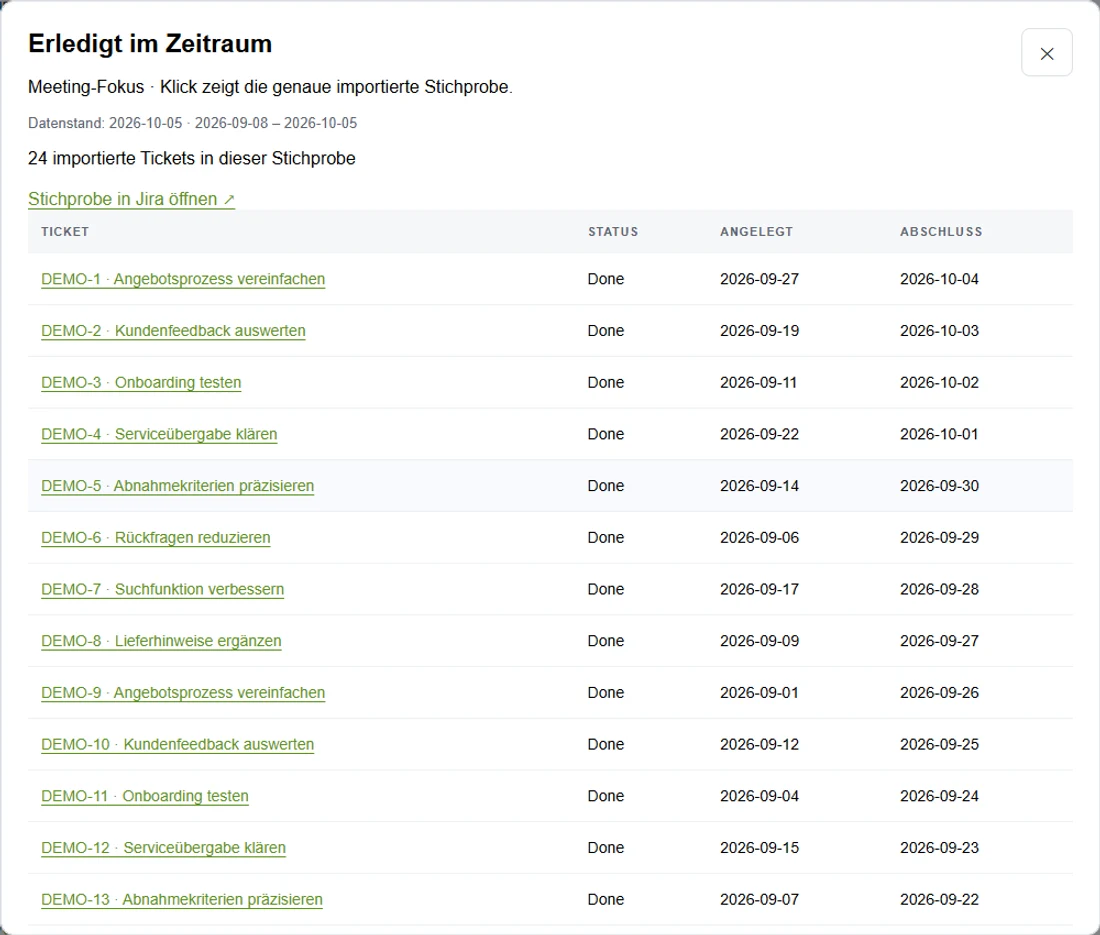Click the Erledigt im Zeitraum heading
The width and height of the screenshot is (1100, 935).
[150, 43]
